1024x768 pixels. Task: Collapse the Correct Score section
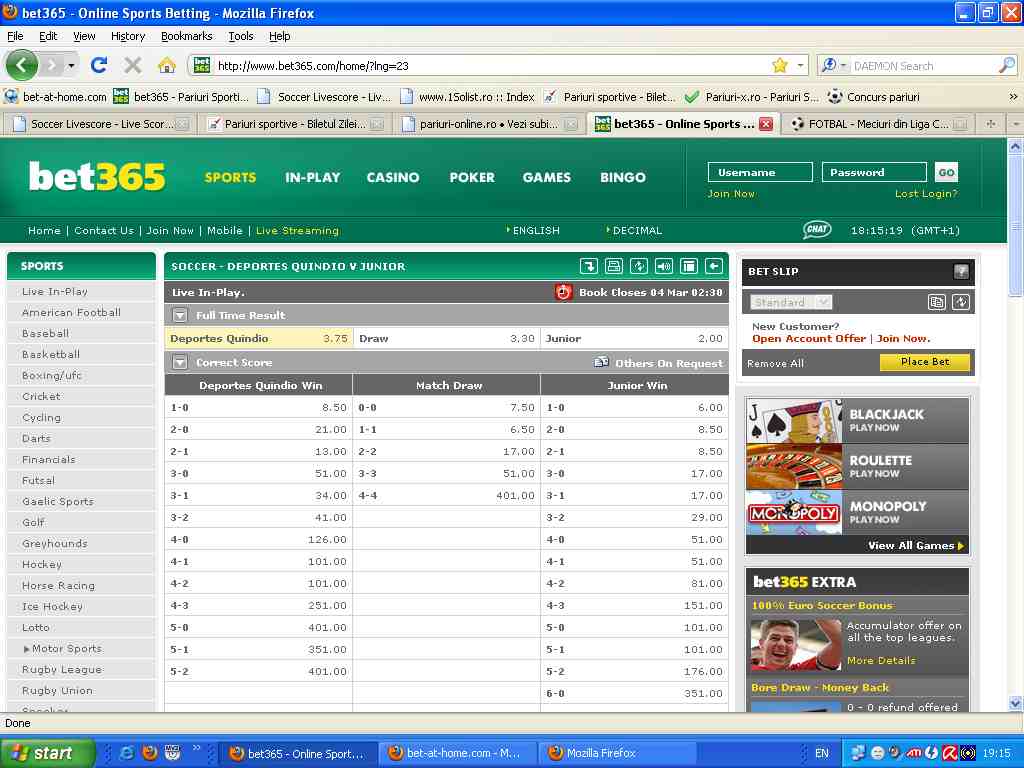click(180, 362)
